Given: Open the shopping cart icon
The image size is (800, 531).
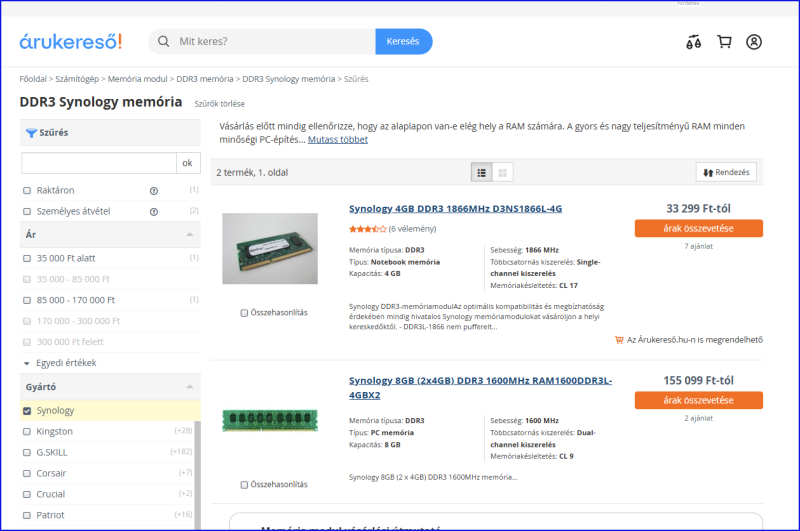Looking at the screenshot, I should click(x=724, y=42).
